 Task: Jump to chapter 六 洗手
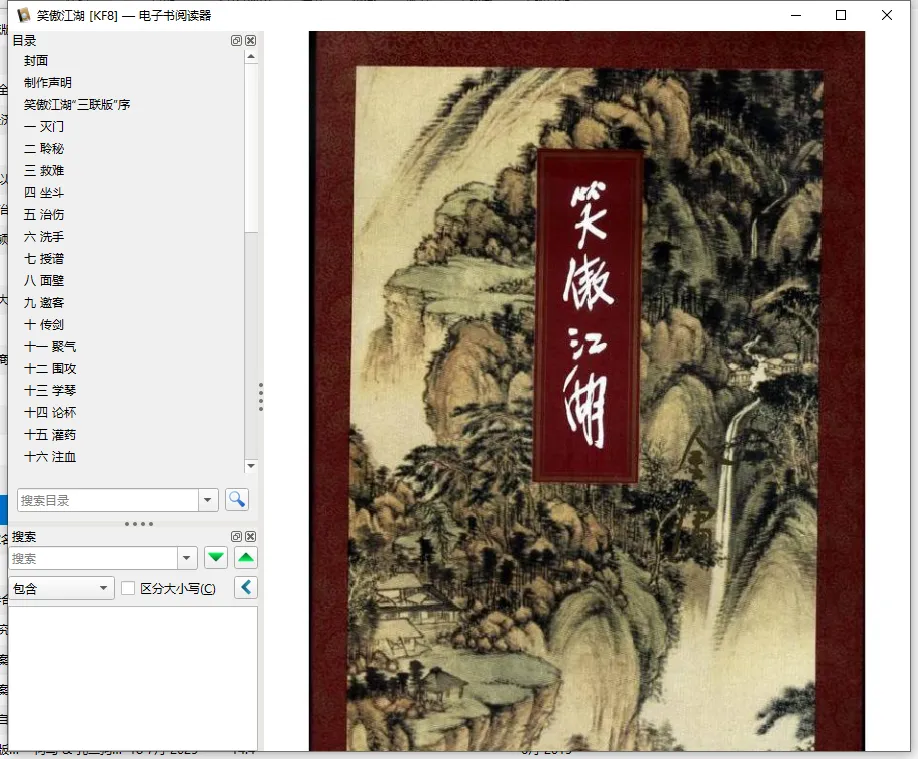click(x=43, y=237)
